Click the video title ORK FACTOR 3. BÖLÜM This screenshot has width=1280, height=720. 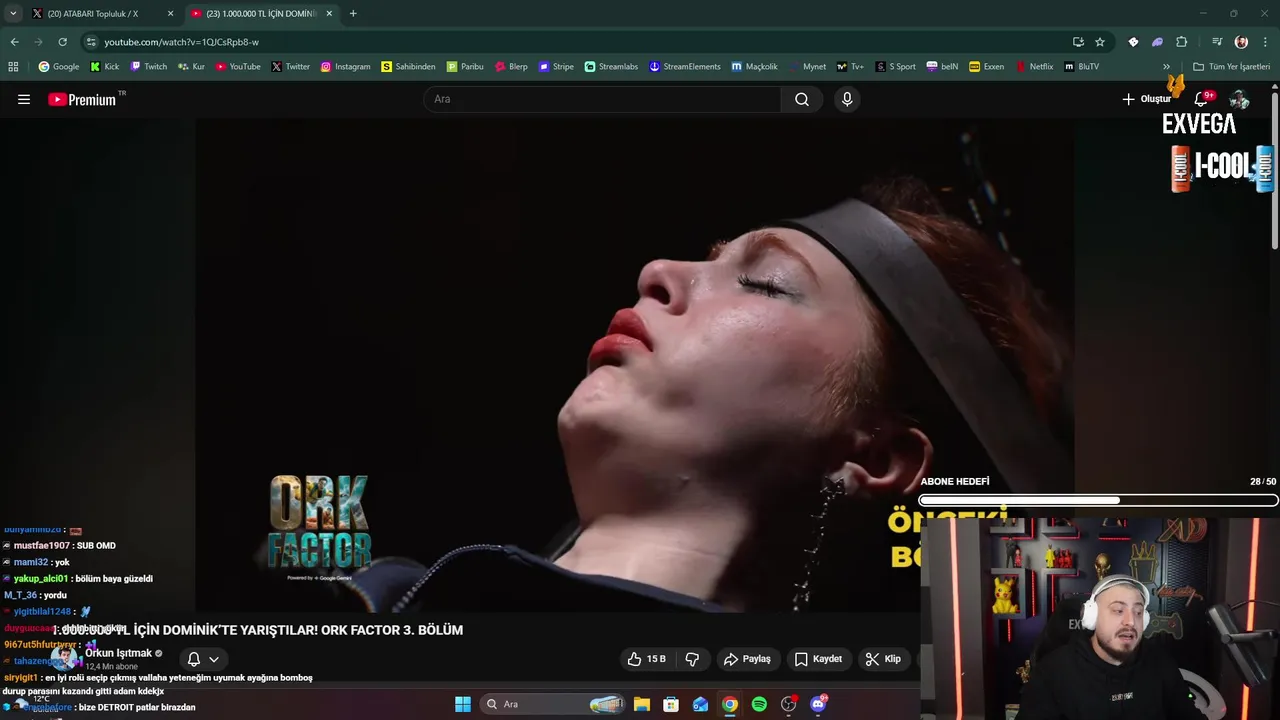[x=258, y=630]
